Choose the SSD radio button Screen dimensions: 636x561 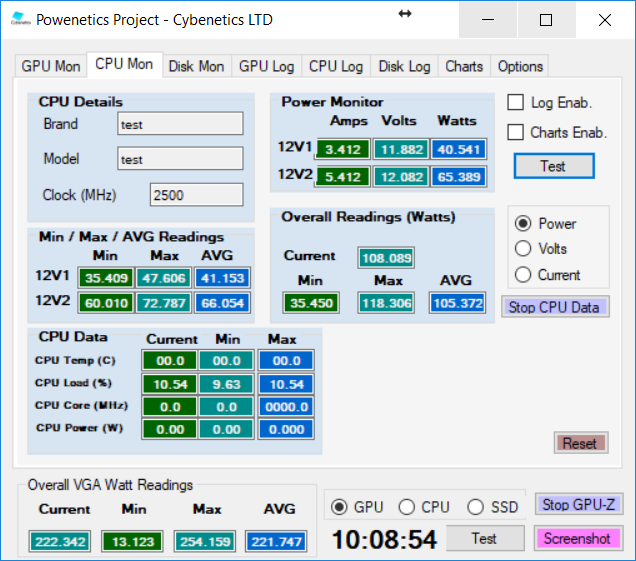pyautogui.click(x=475, y=507)
